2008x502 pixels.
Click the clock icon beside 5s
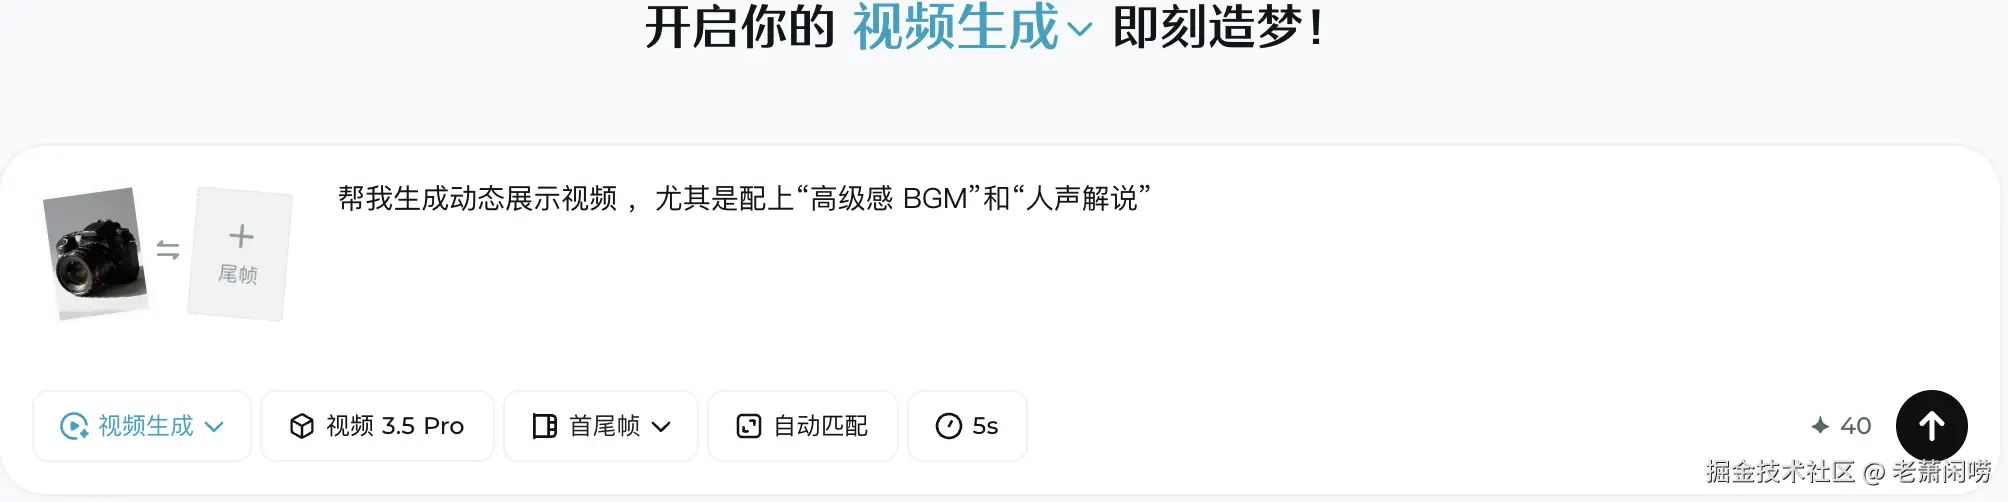coord(948,426)
